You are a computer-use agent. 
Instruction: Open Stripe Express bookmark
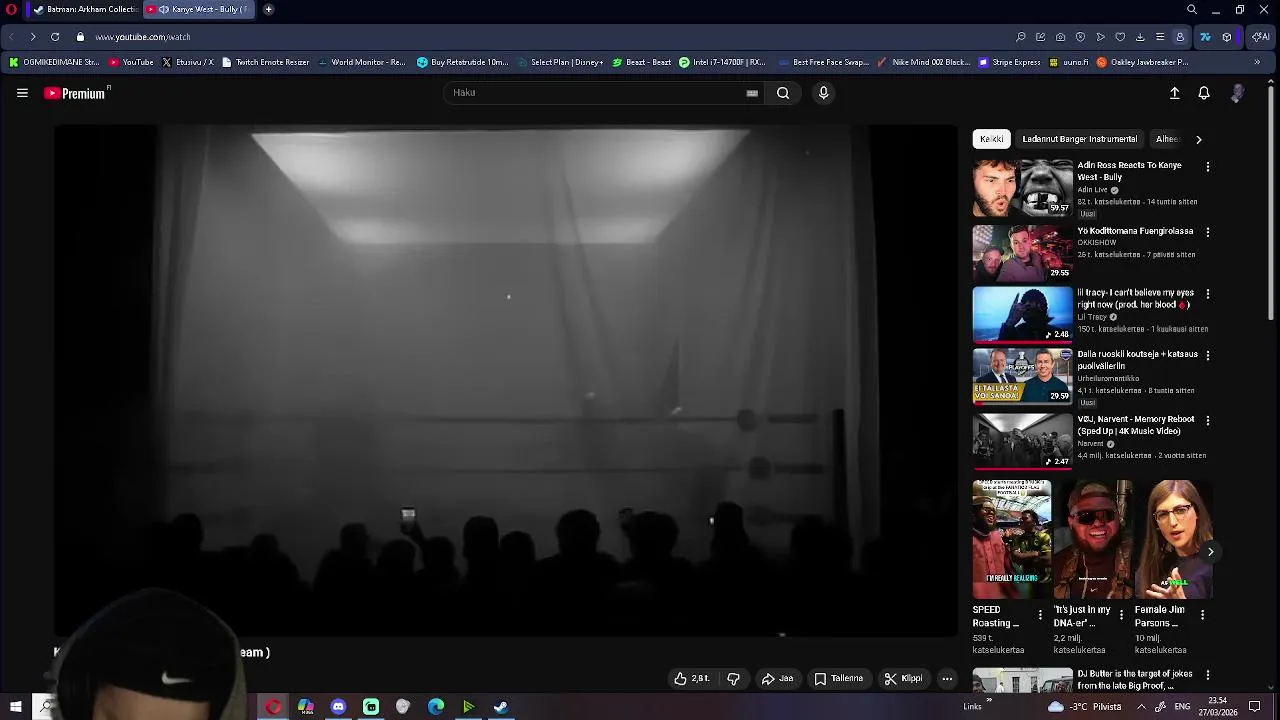coord(1009,62)
